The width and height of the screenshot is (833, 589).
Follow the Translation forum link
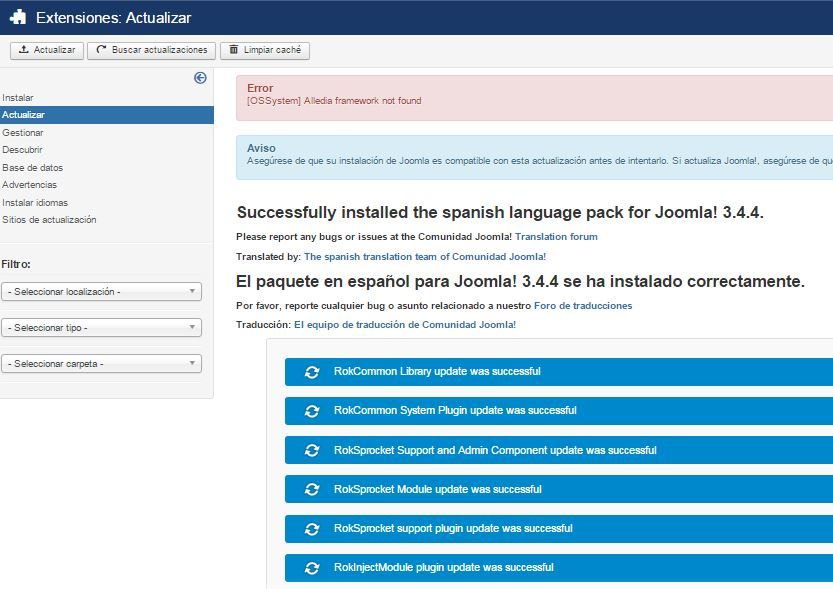tap(556, 237)
